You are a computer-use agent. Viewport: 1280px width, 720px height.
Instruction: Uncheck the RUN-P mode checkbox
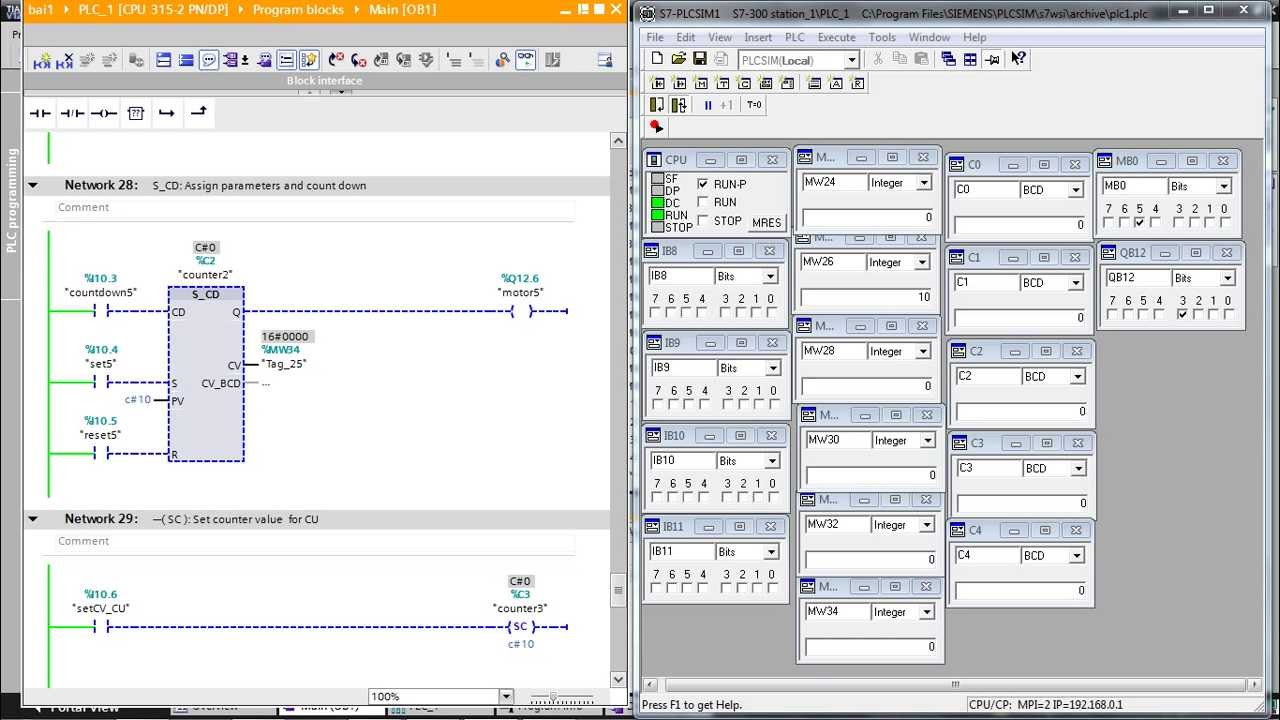coord(703,184)
